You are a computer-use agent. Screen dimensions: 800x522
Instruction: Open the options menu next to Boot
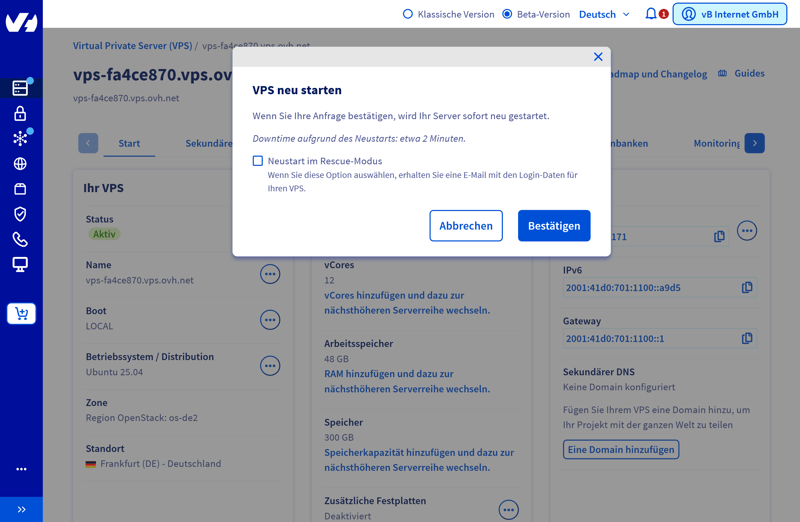pyautogui.click(x=270, y=320)
